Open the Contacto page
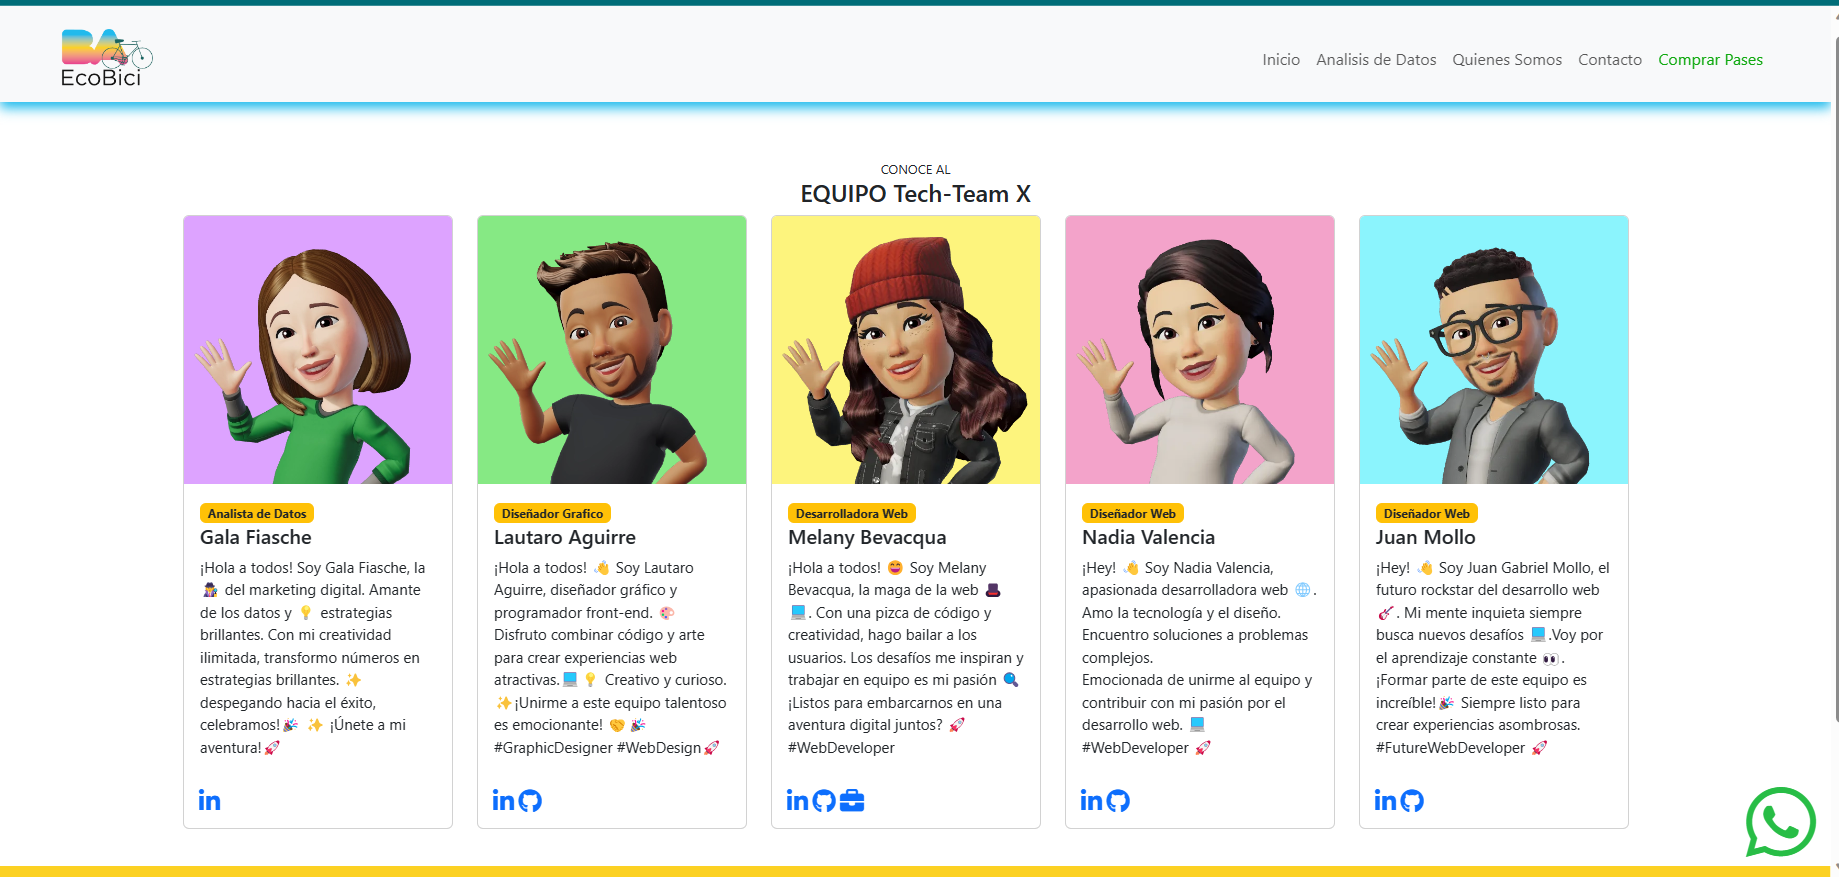The height and width of the screenshot is (877, 1839). click(x=1609, y=60)
